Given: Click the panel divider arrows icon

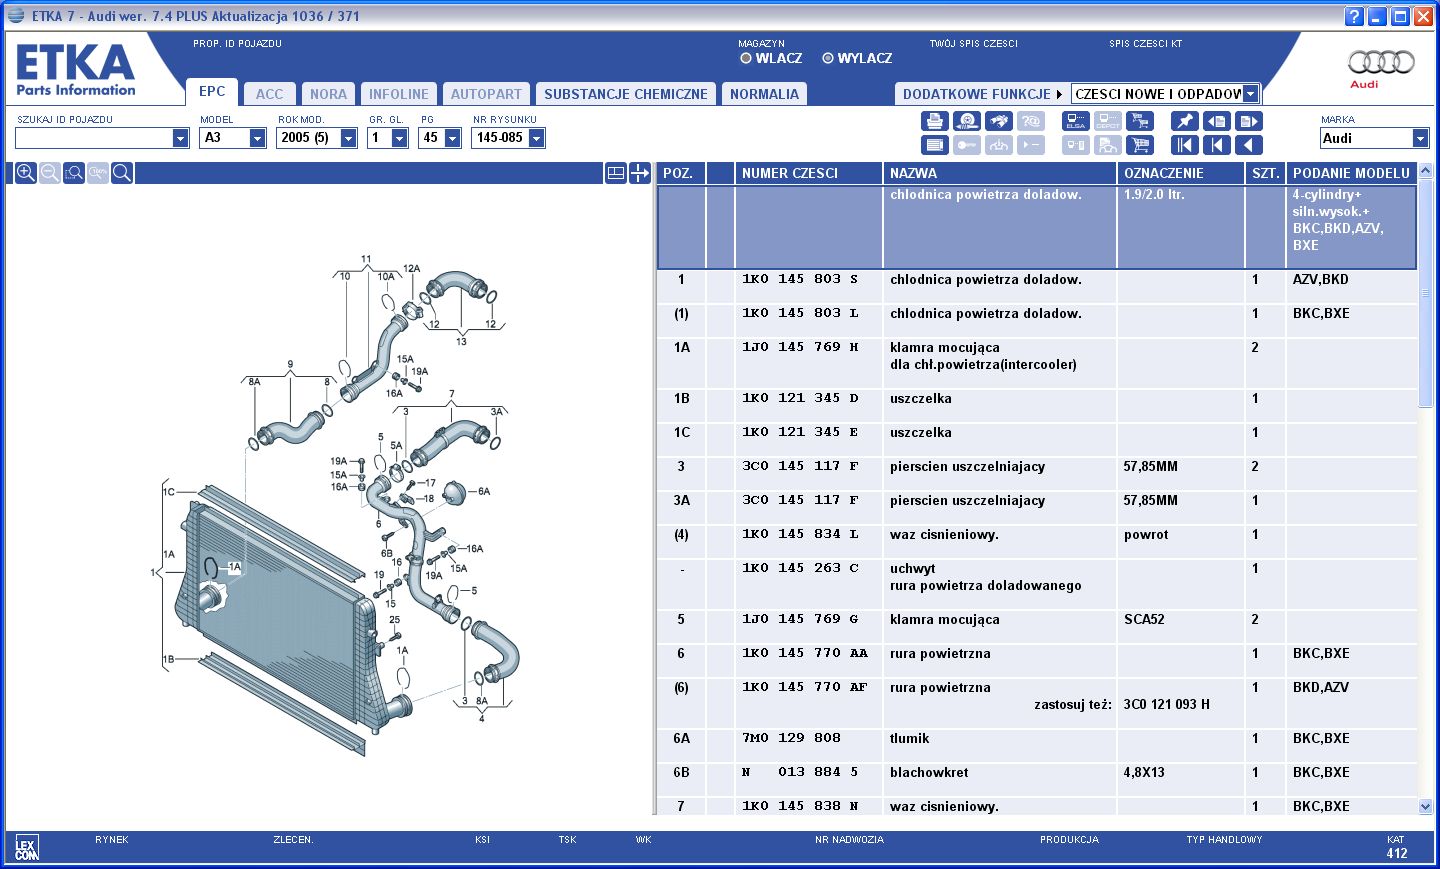Looking at the screenshot, I should [640, 173].
